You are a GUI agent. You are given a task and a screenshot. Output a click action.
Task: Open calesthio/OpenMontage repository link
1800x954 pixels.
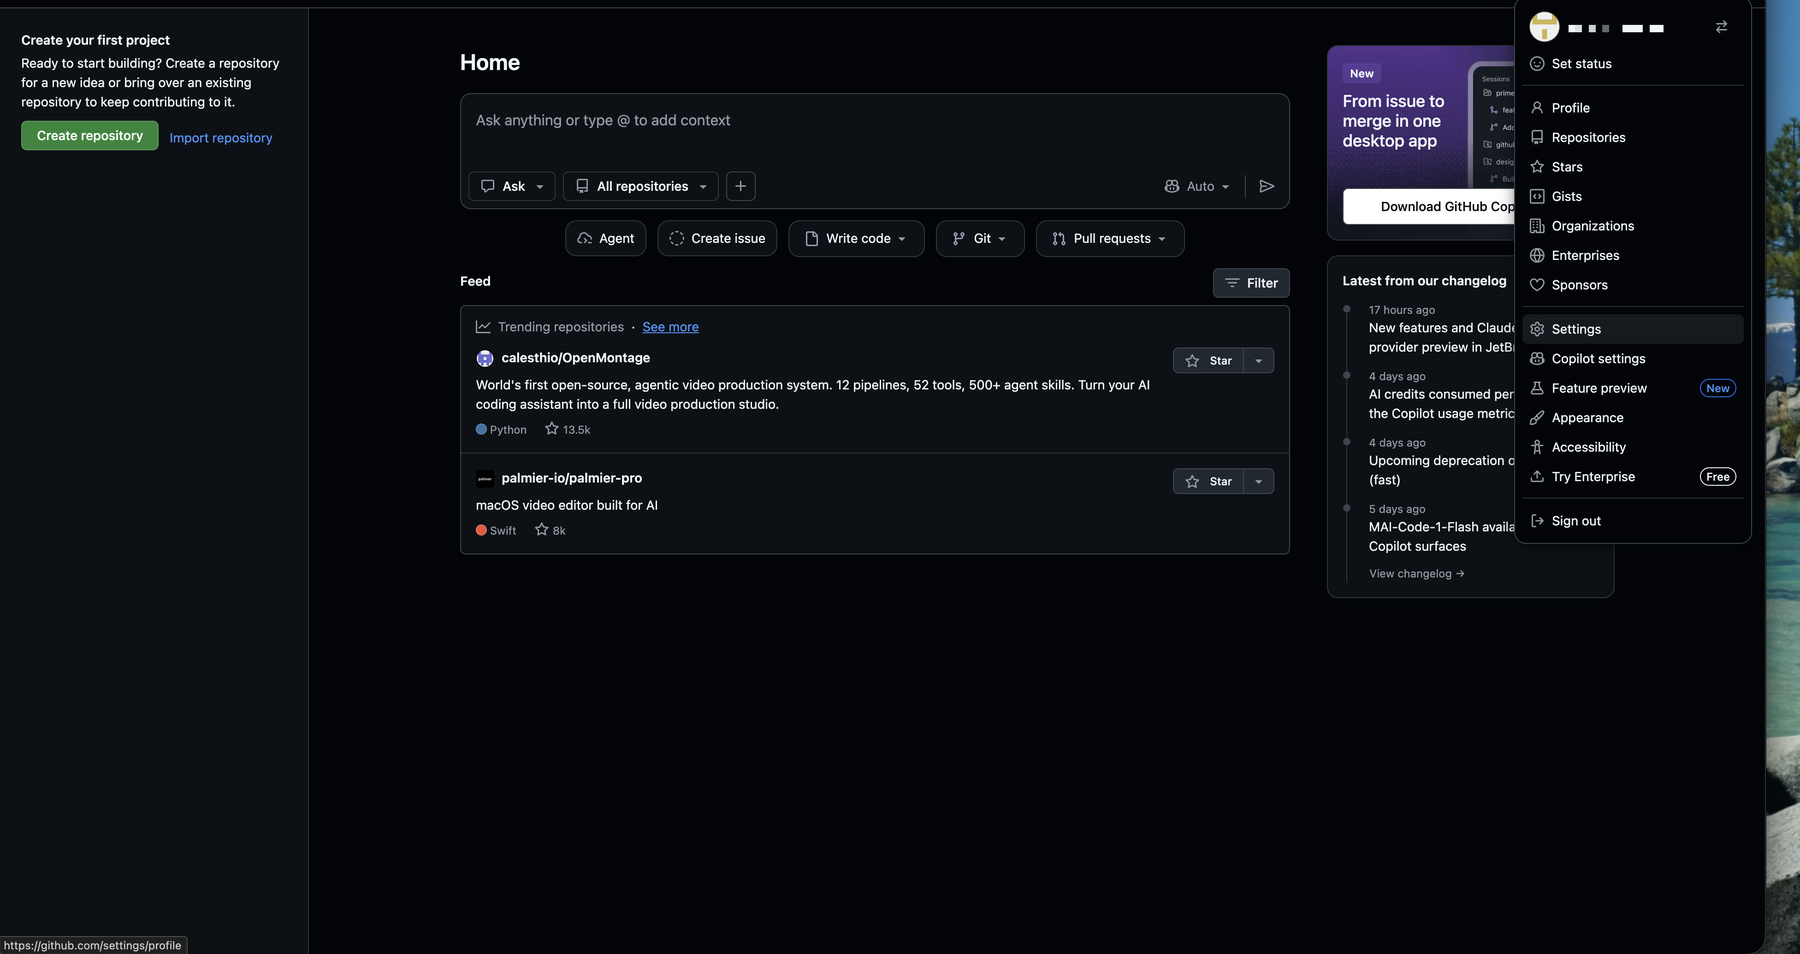575,358
